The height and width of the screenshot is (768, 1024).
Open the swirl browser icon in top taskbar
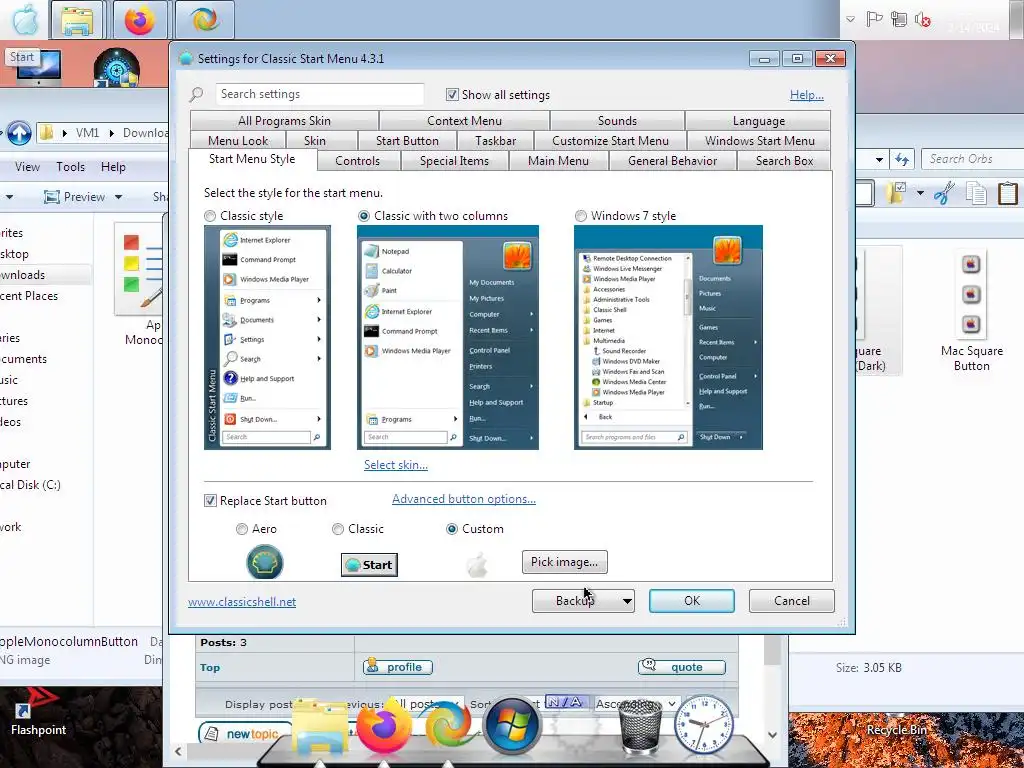(204, 20)
